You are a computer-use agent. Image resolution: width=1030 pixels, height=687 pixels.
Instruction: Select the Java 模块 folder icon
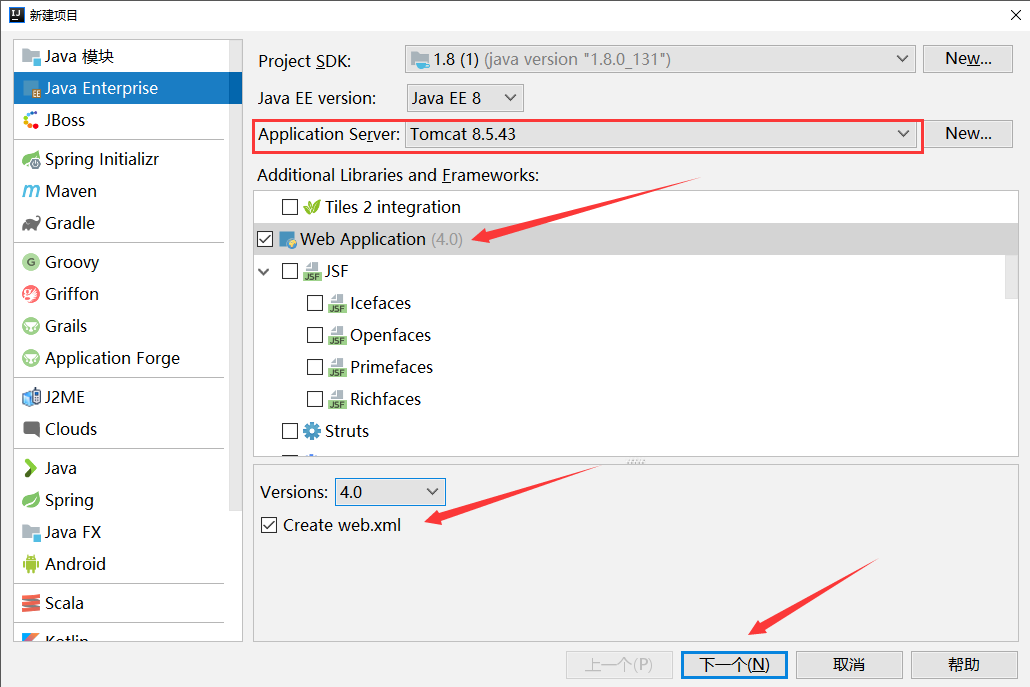coord(31,56)
